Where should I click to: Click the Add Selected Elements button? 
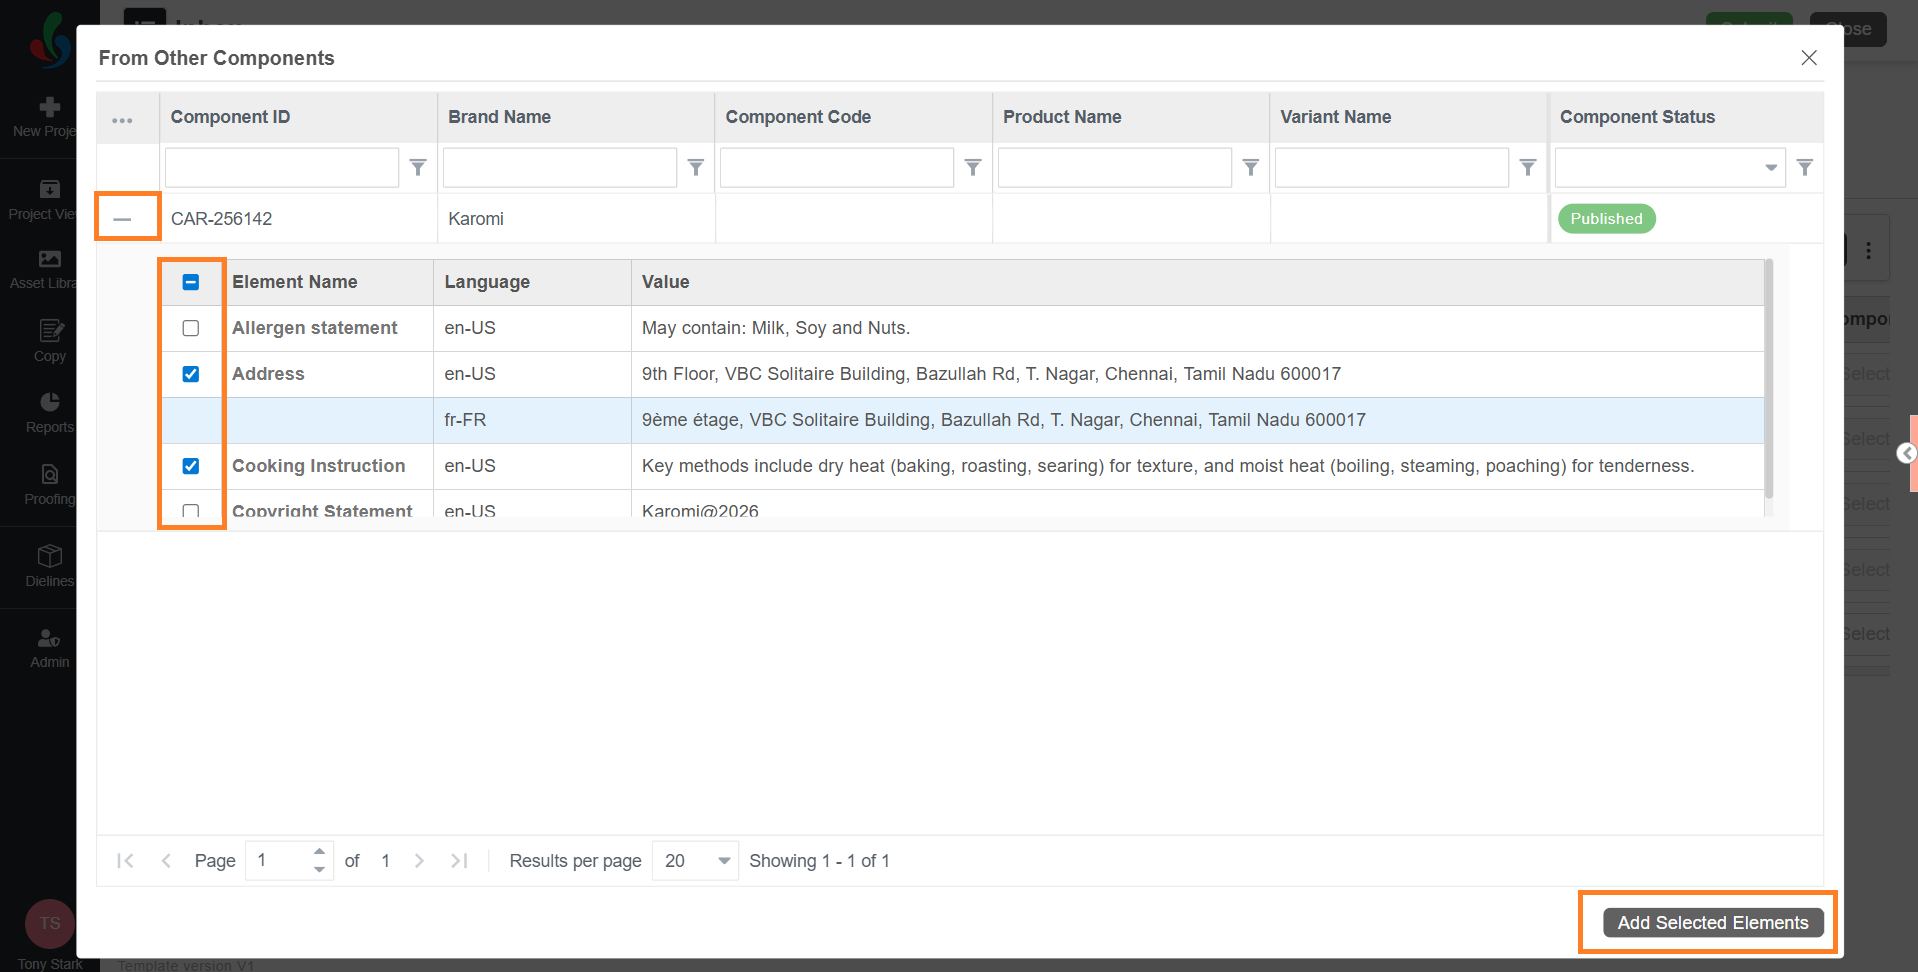click(1712, 923)
